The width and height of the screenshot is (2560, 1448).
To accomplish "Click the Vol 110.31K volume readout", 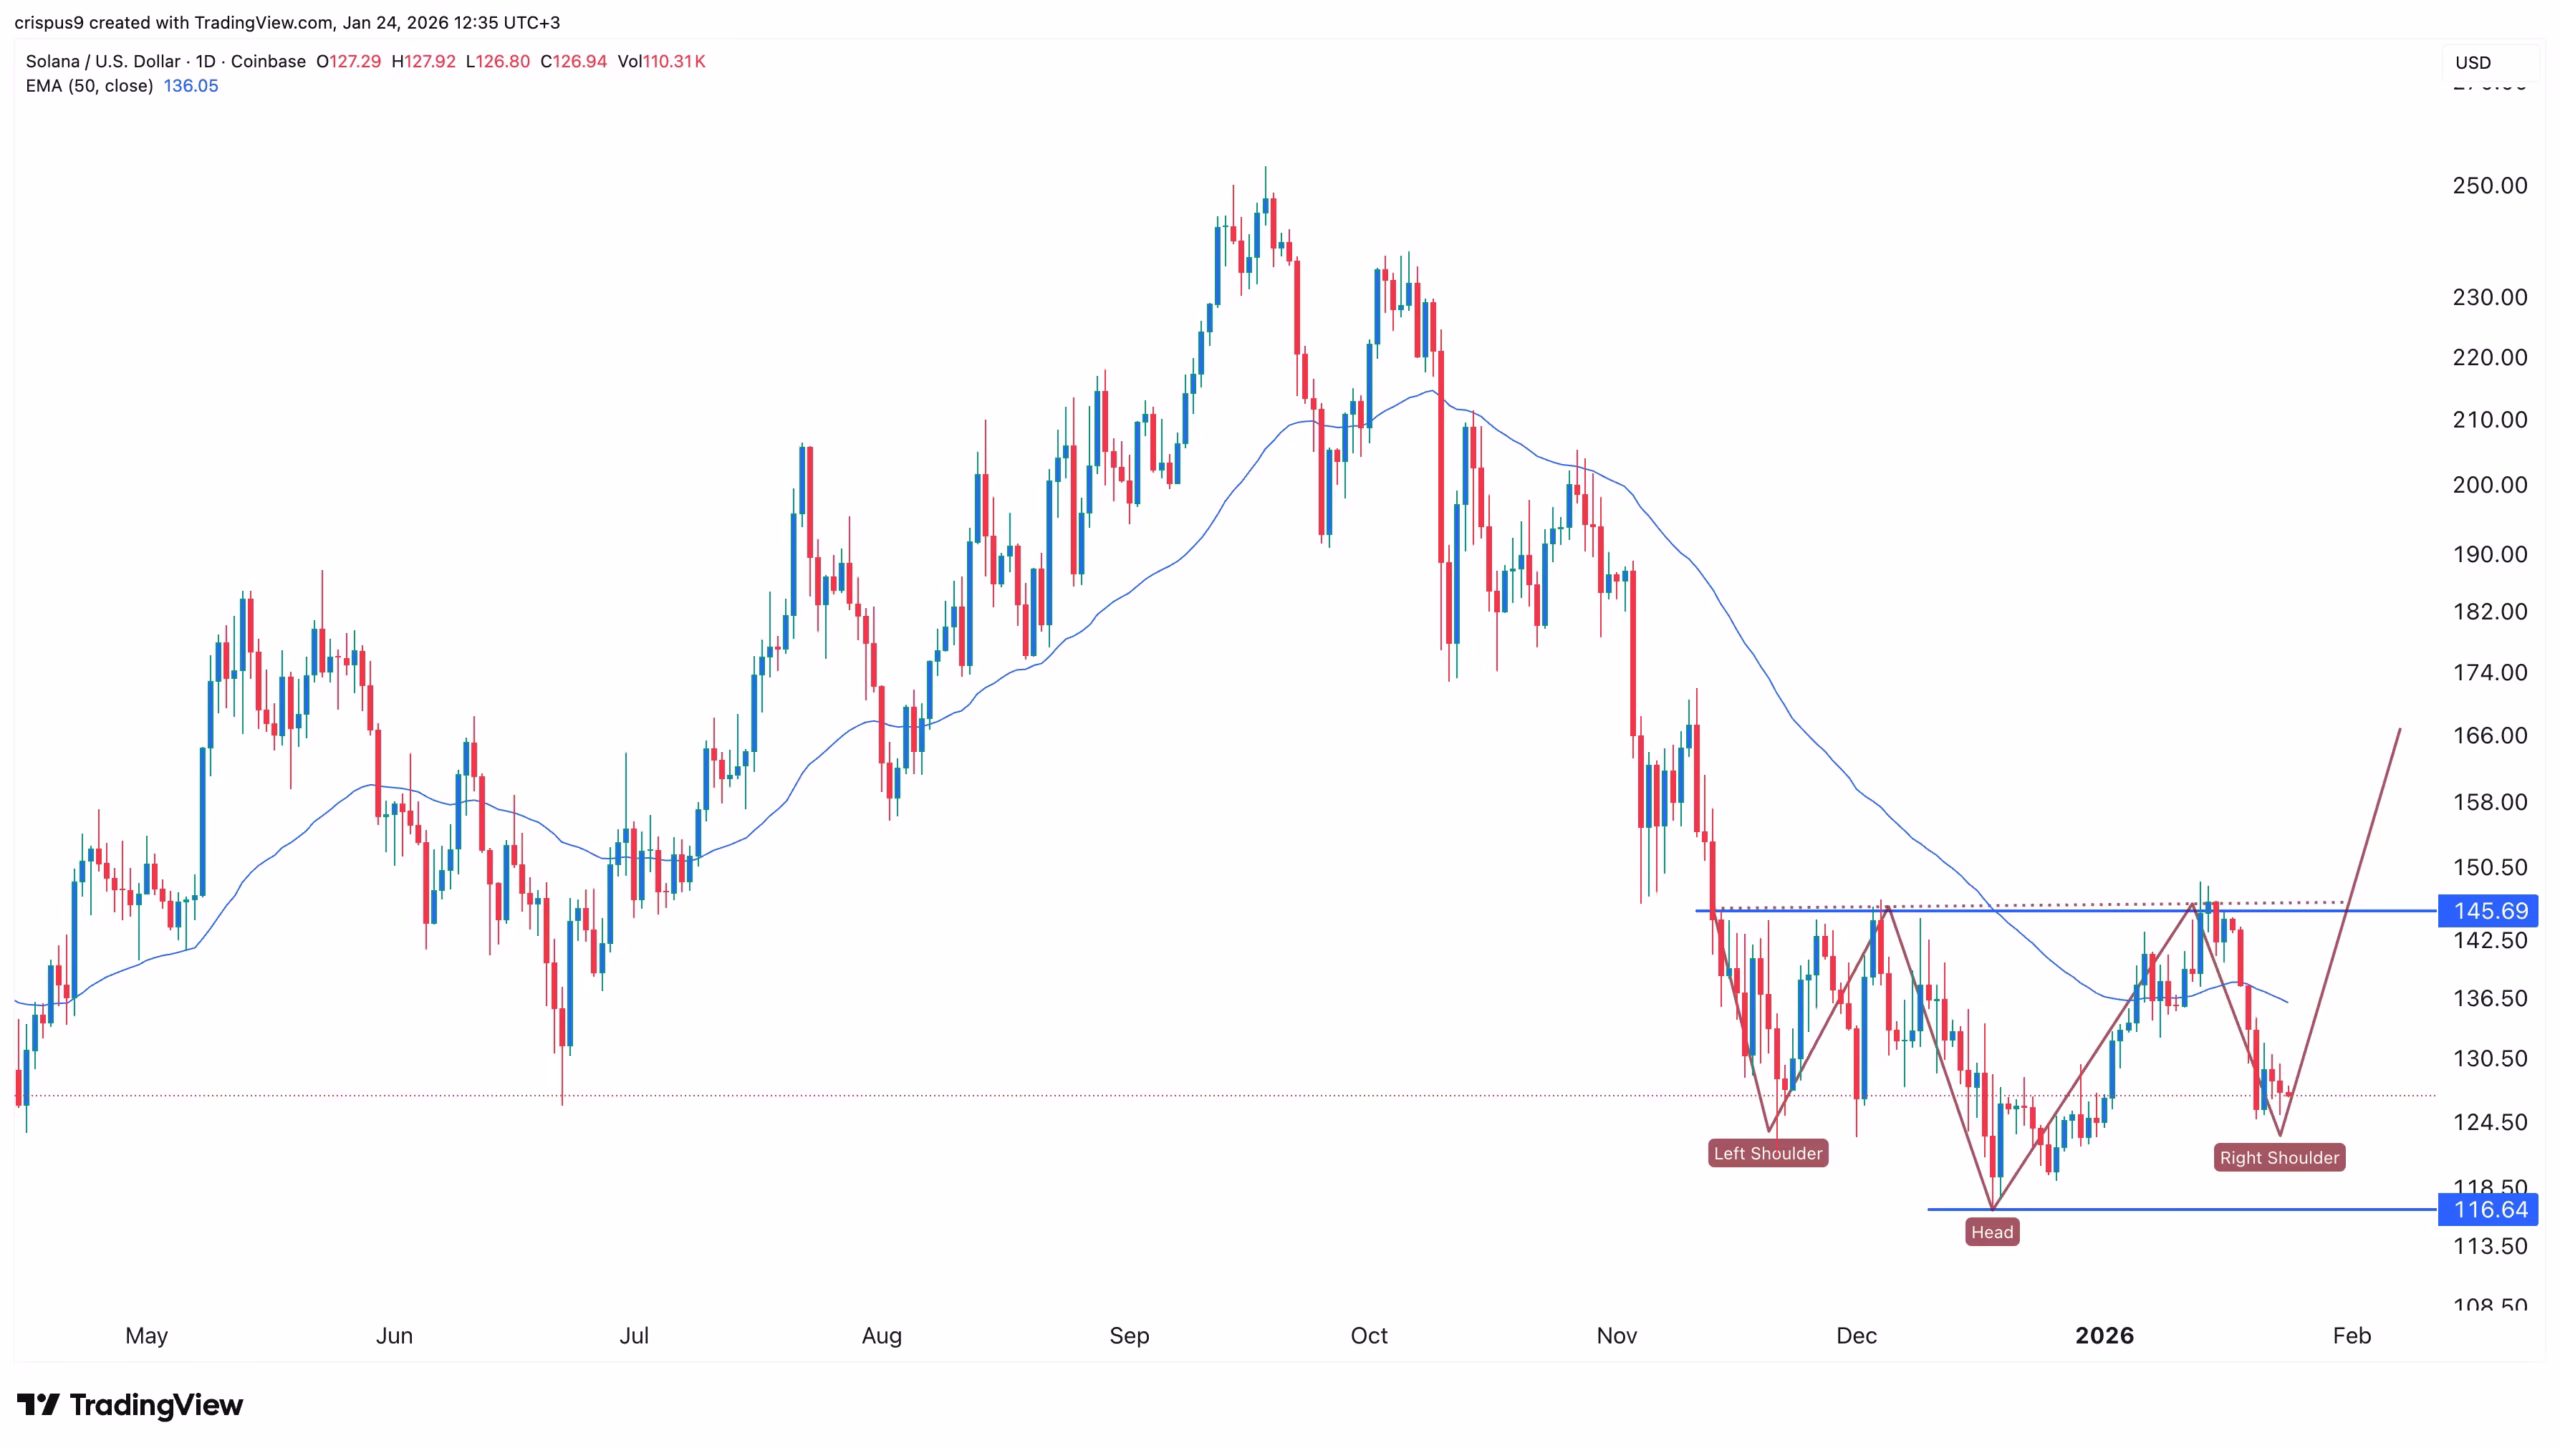I will coord(661,61).
